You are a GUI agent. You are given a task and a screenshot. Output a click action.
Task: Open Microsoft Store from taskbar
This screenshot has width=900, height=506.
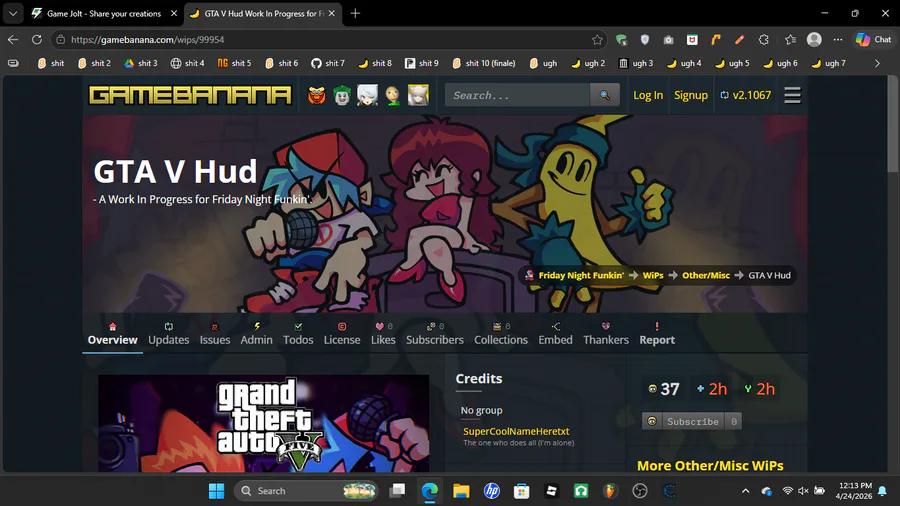click(521, 491)
